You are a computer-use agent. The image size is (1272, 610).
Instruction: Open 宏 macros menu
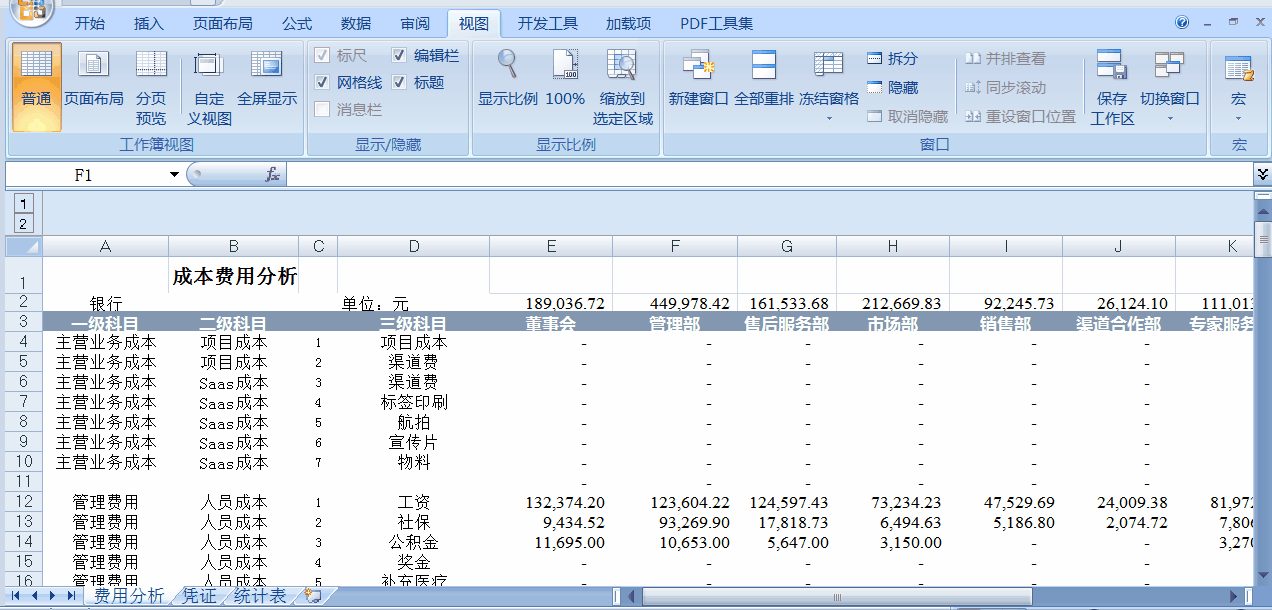coord(1239,86)
